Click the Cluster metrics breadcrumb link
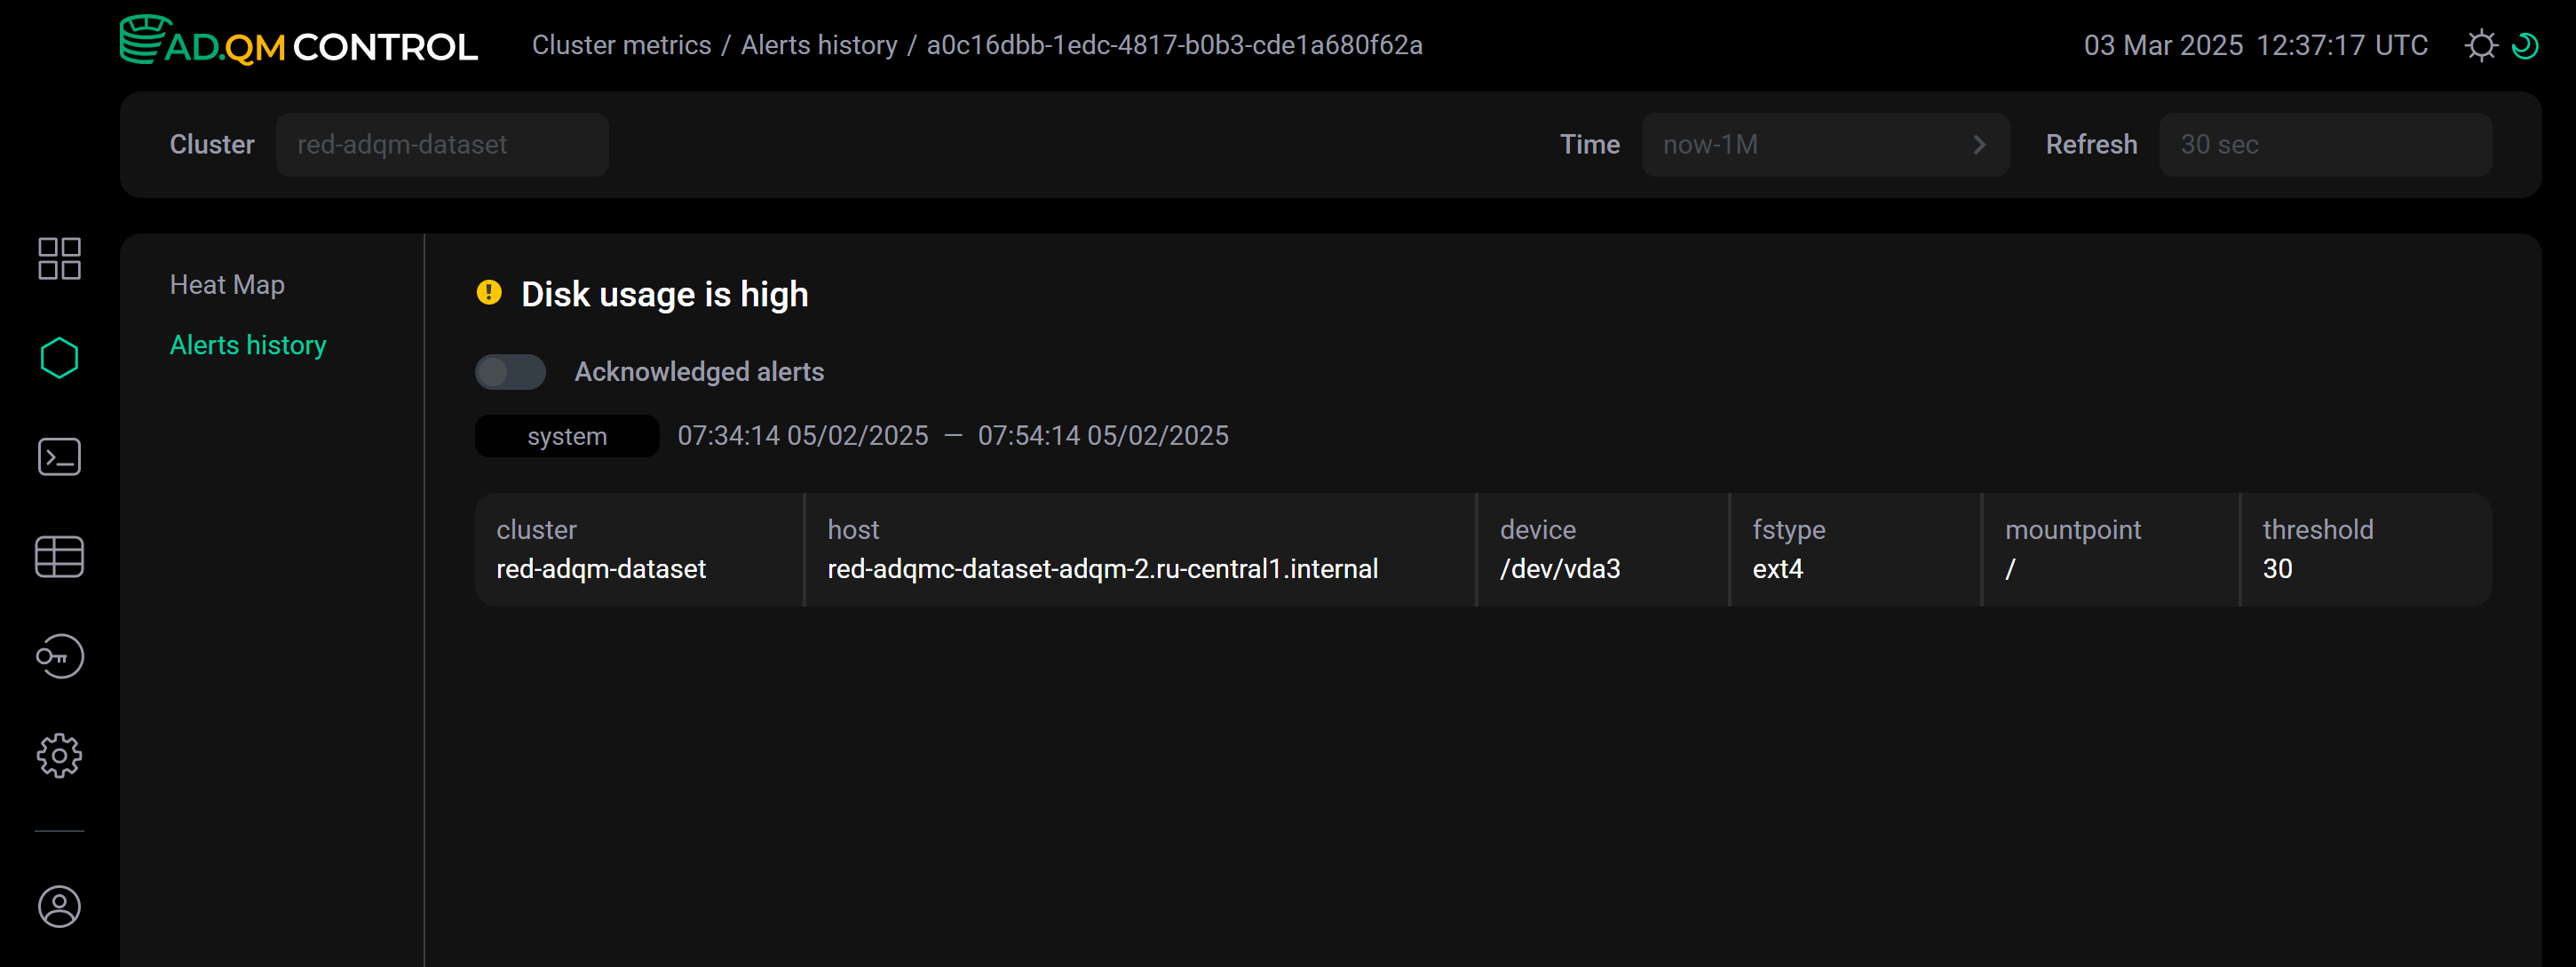The image size is (2576, 967). point(621,44)
